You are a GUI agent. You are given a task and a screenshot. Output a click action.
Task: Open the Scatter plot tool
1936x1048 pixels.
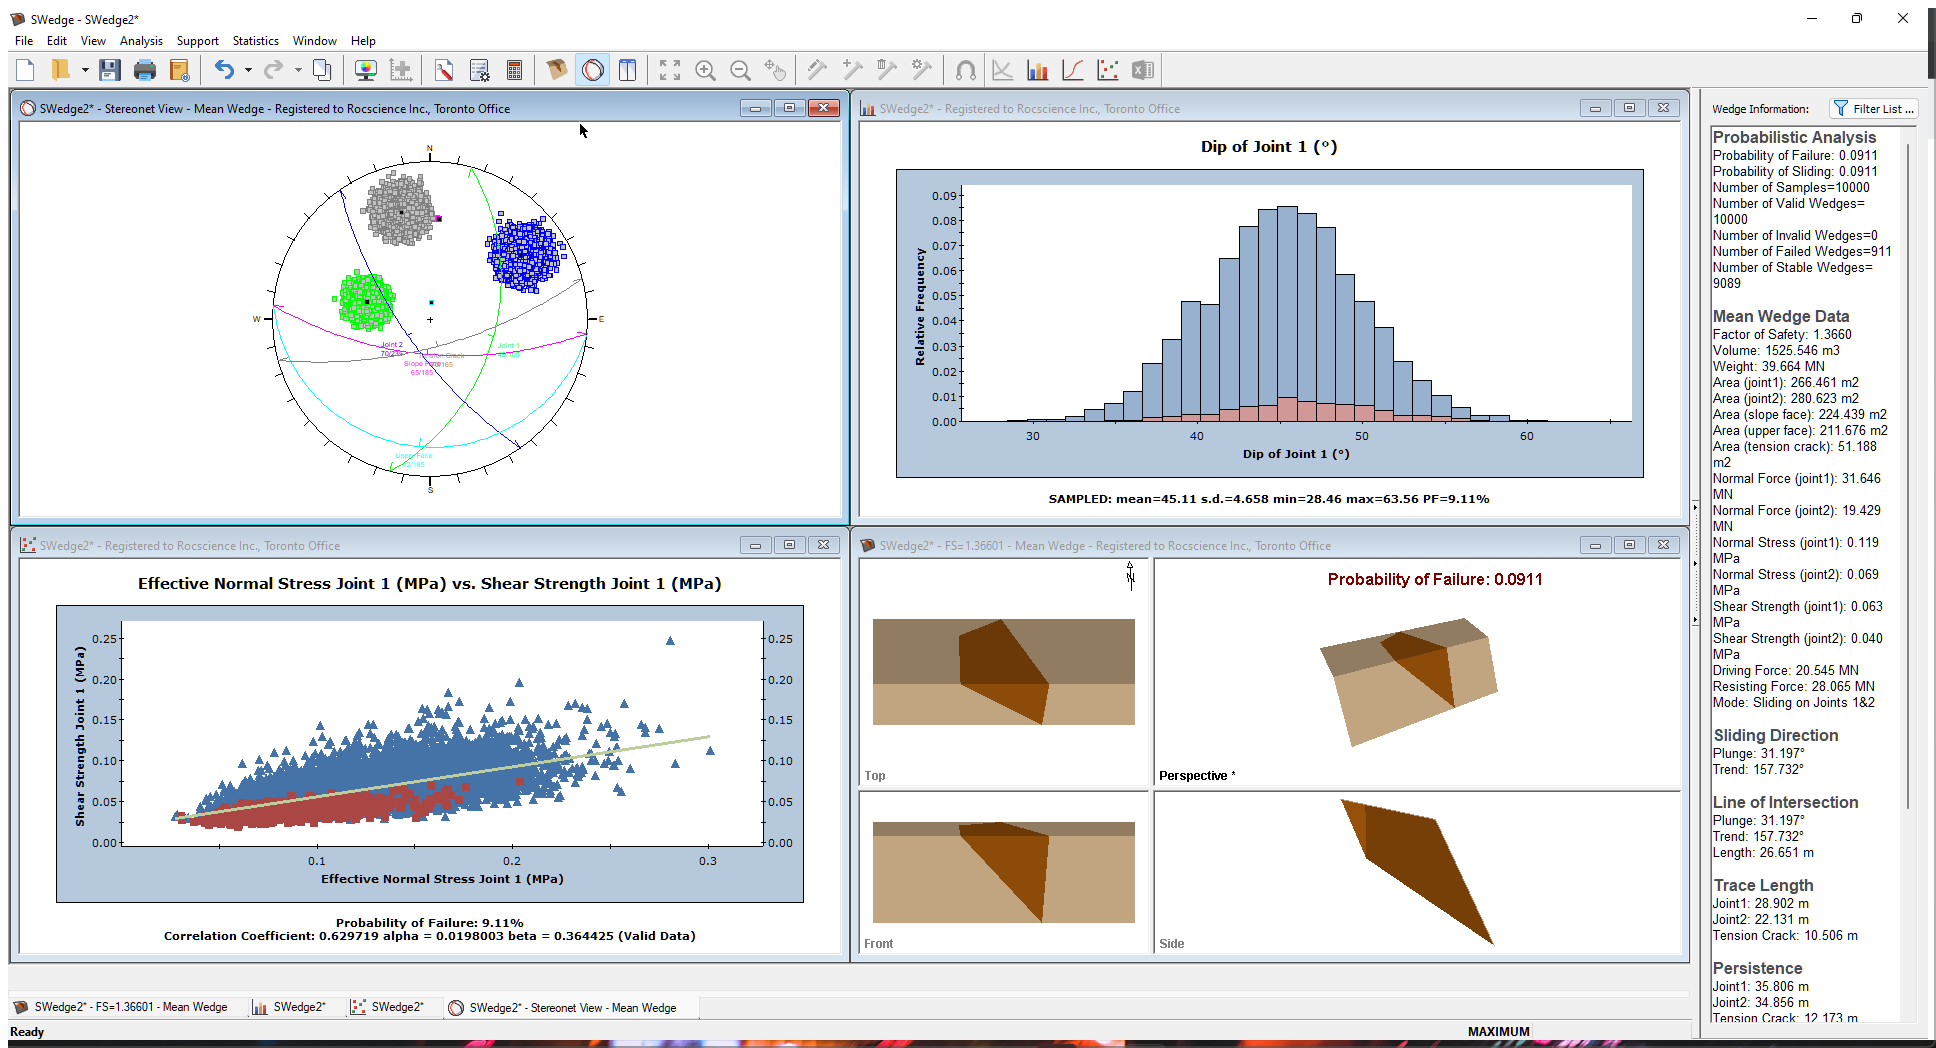click(x=1107, y=69)
